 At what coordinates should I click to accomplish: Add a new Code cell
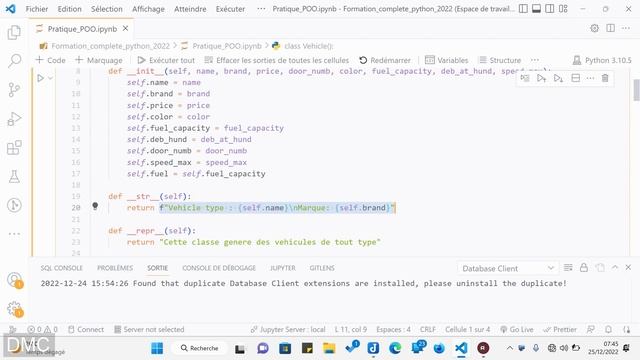51,60
